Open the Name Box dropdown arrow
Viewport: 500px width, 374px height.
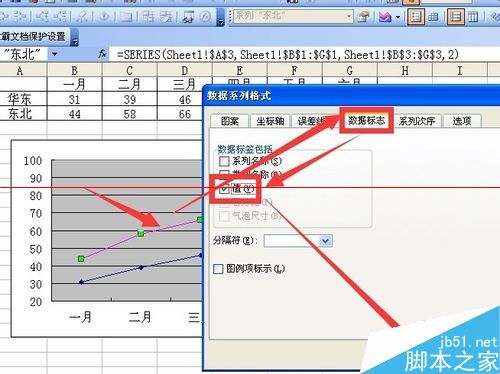[x=55, y=54]
